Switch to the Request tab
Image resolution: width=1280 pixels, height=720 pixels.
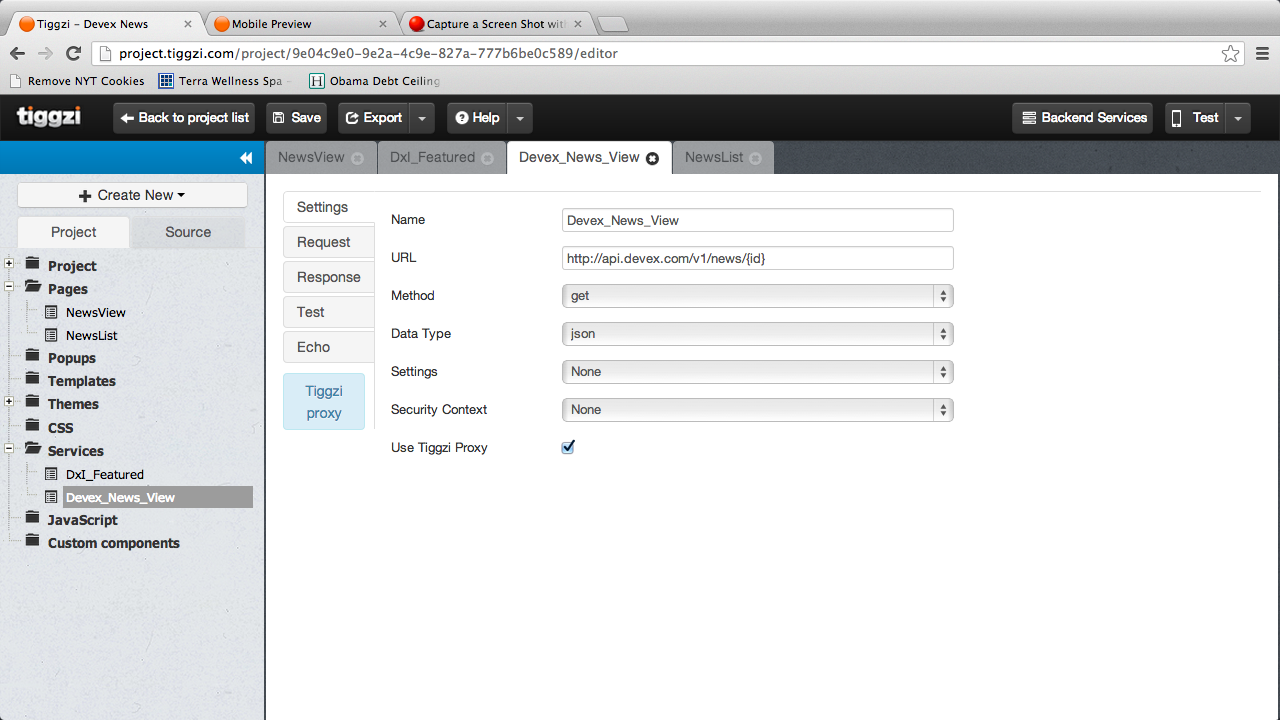point(323,242)
